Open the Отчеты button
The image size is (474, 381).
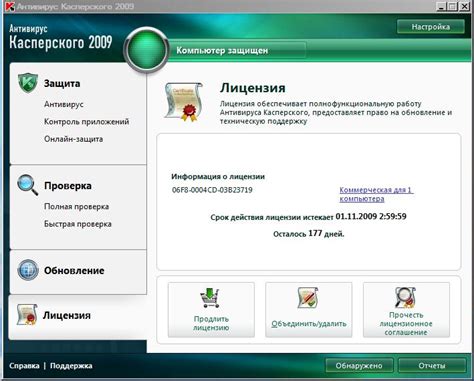(432, 366)
